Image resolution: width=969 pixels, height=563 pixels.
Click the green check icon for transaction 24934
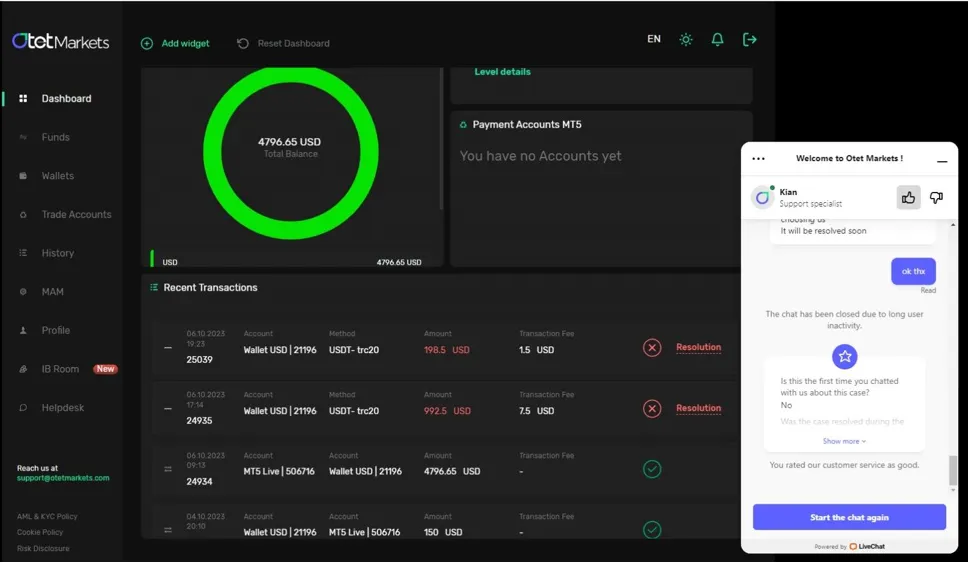click(652, 469)
